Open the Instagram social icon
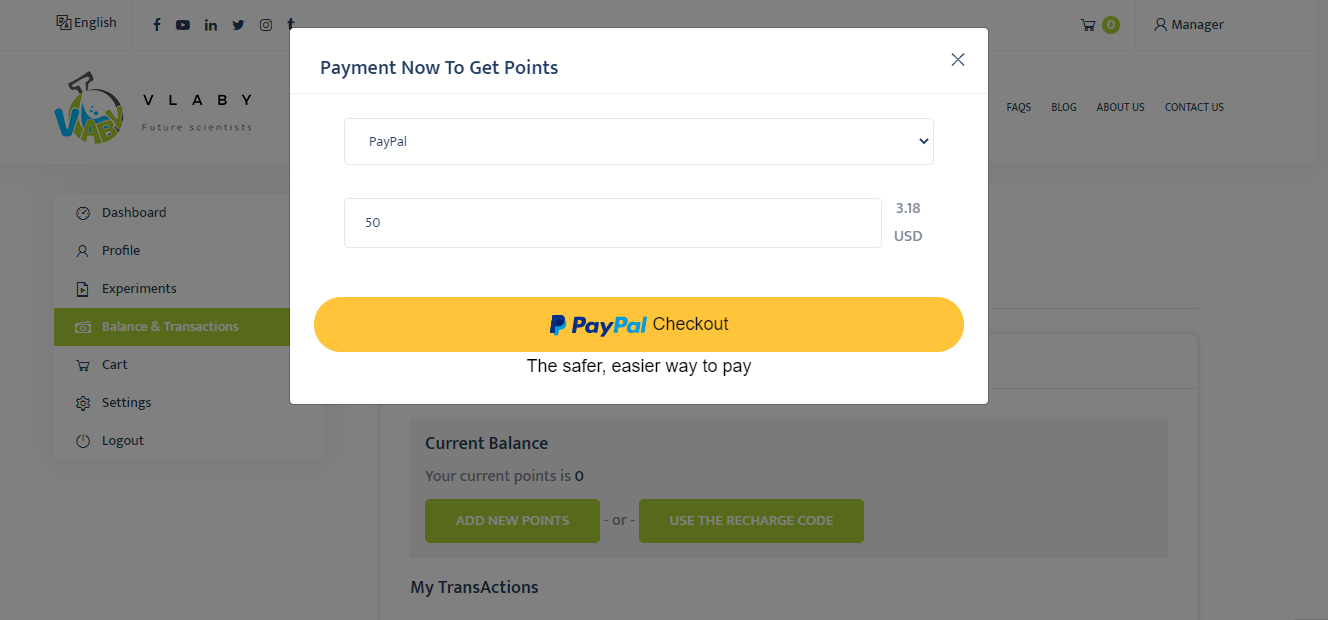 (265, 24)
